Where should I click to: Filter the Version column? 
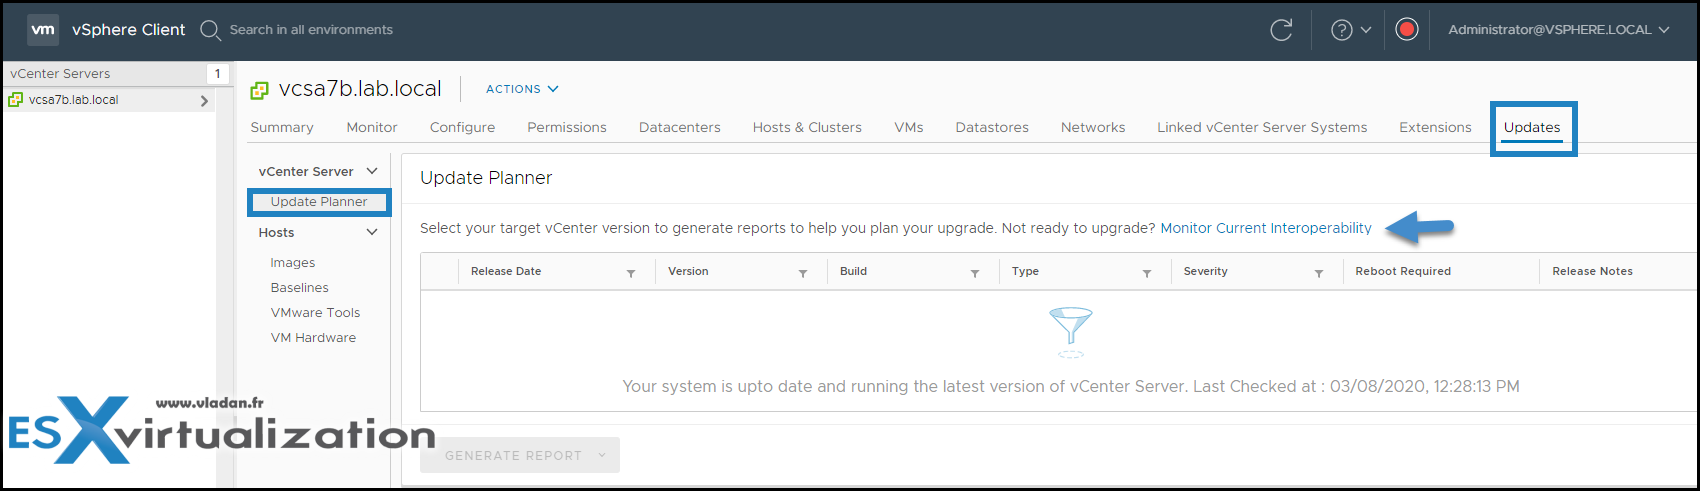point(803,273)
